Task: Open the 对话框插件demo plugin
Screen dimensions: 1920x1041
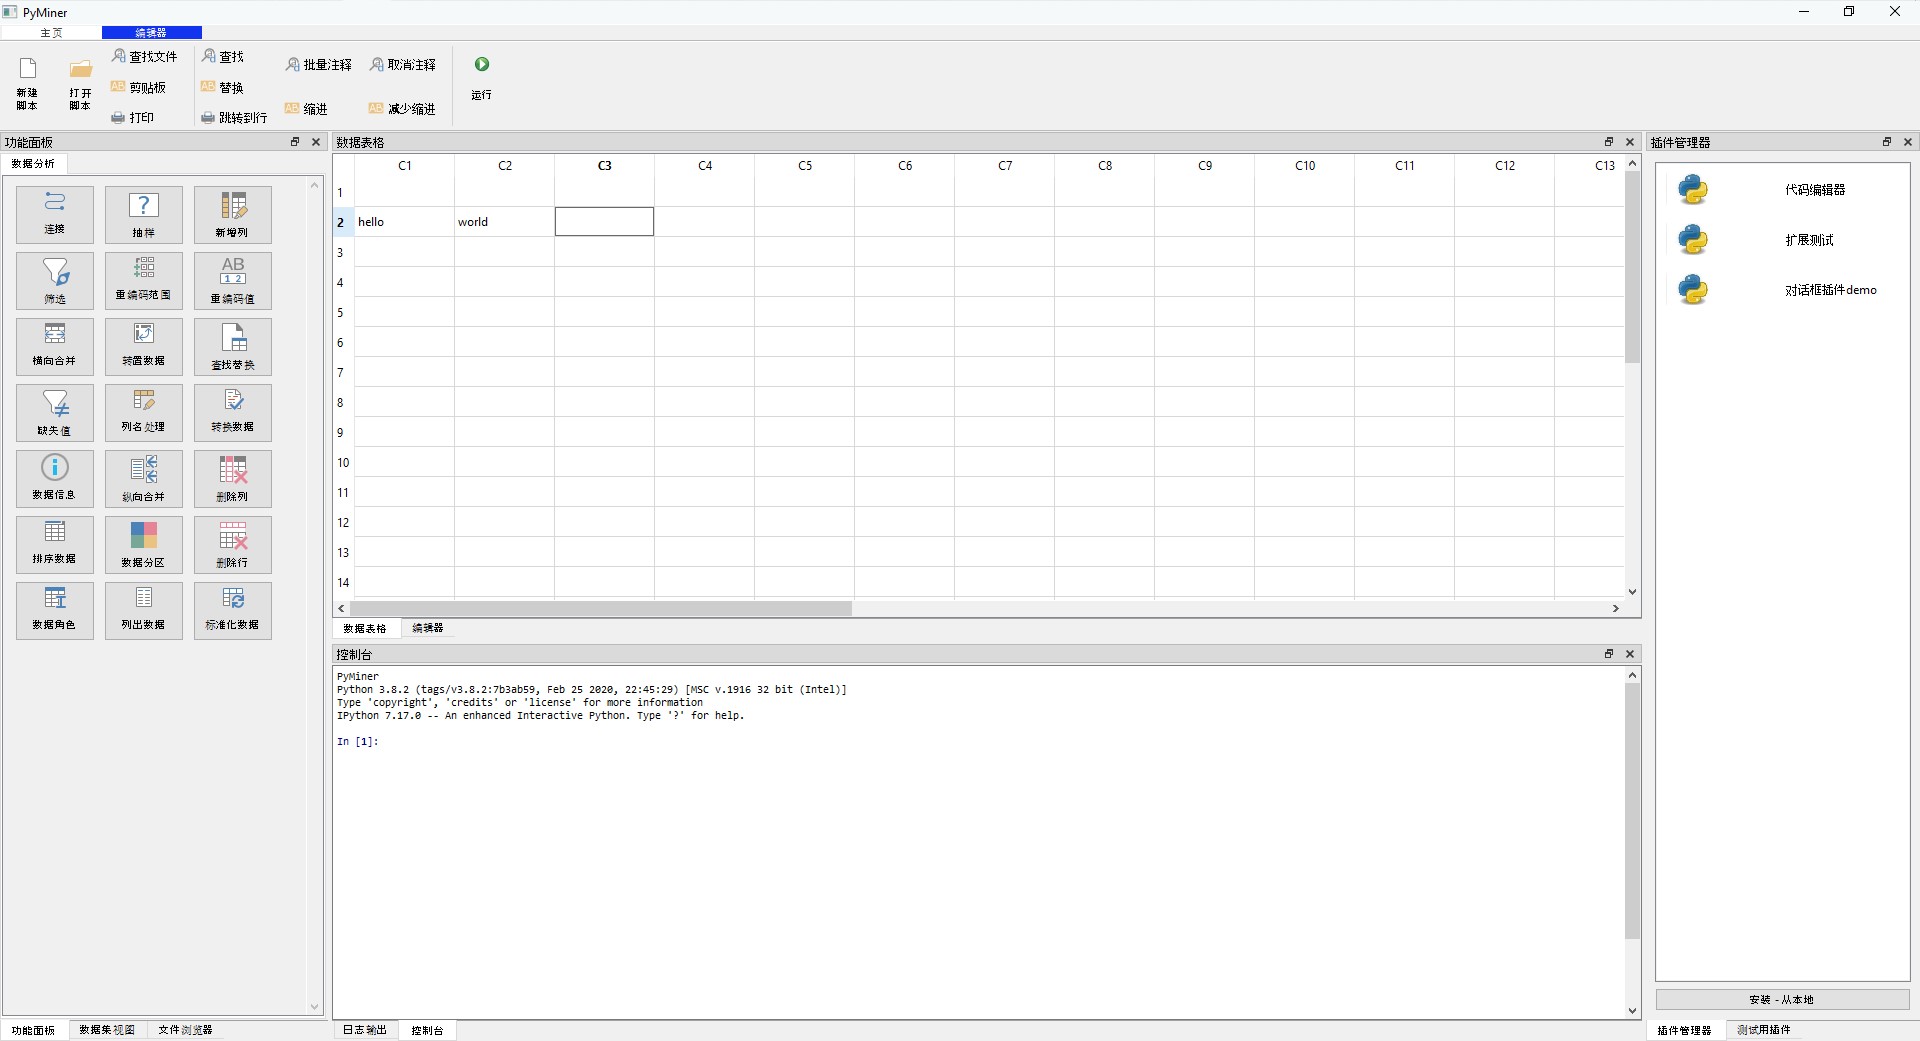Action: (x=1782, y=290)
